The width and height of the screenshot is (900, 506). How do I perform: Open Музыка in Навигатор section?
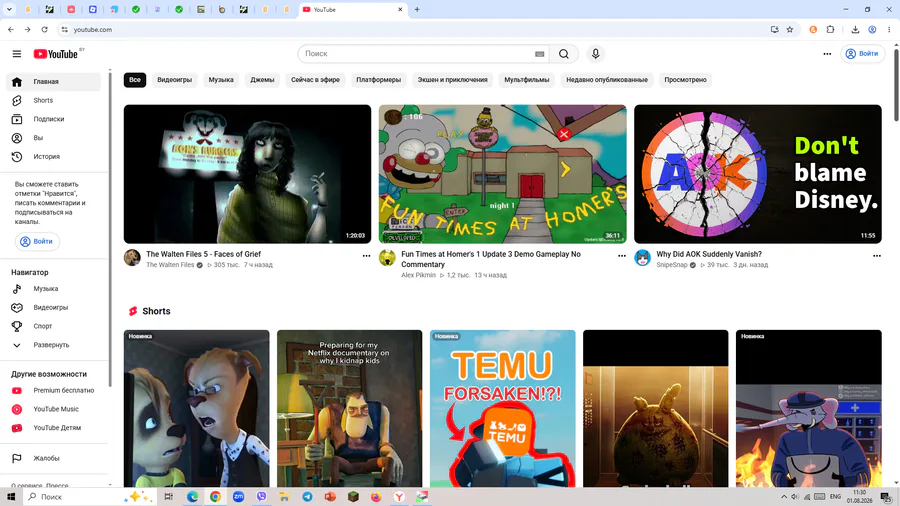tap(53, 289)
